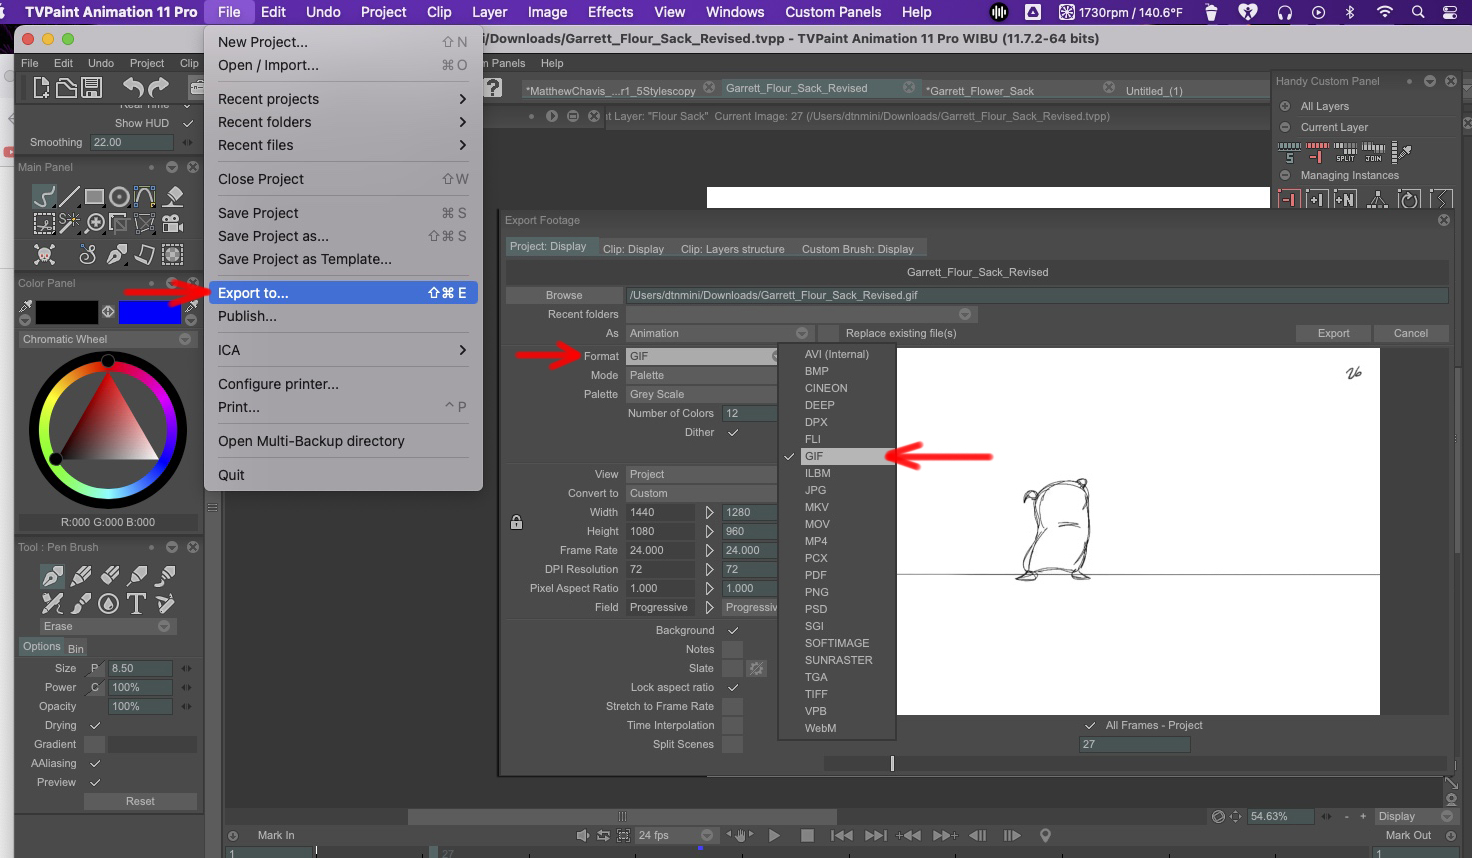
Task: Expand the Recent projects submenu
Action: coord(343,99)
